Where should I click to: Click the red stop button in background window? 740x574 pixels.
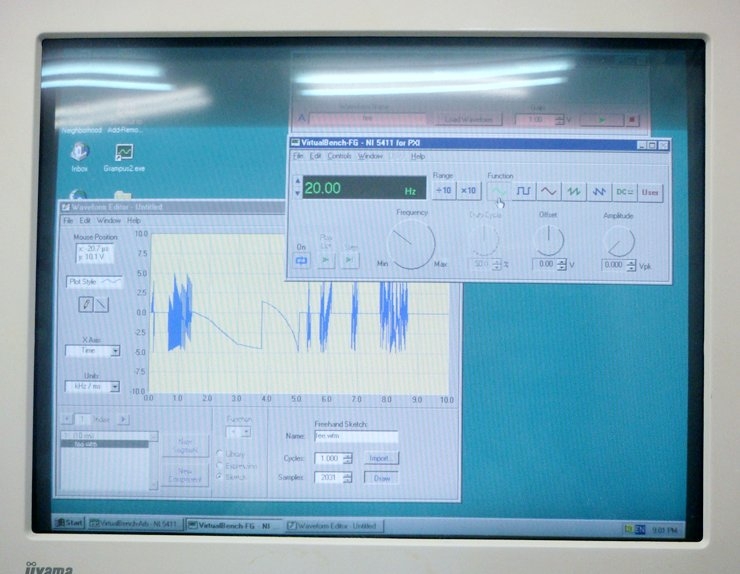pyautogui.click(x=632, y=120)
